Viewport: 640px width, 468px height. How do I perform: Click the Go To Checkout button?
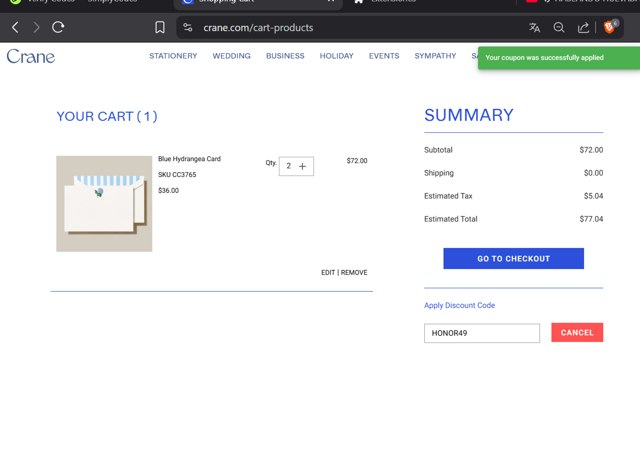513,258
